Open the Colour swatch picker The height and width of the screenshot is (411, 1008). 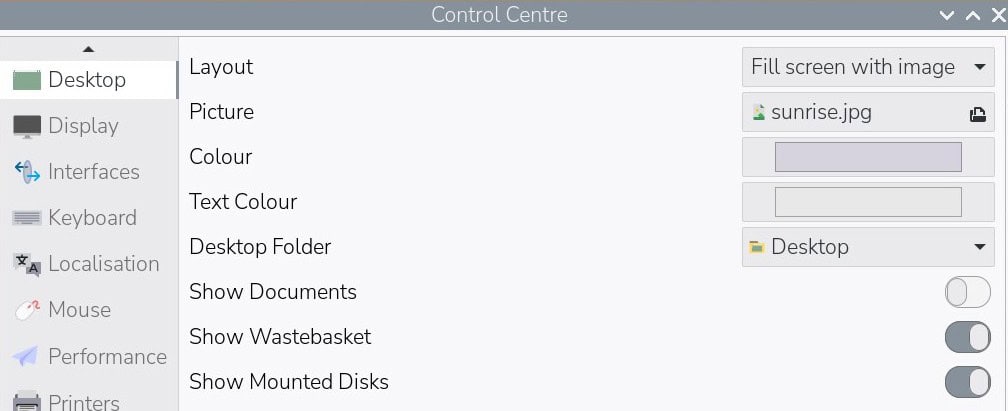(868, 157)
